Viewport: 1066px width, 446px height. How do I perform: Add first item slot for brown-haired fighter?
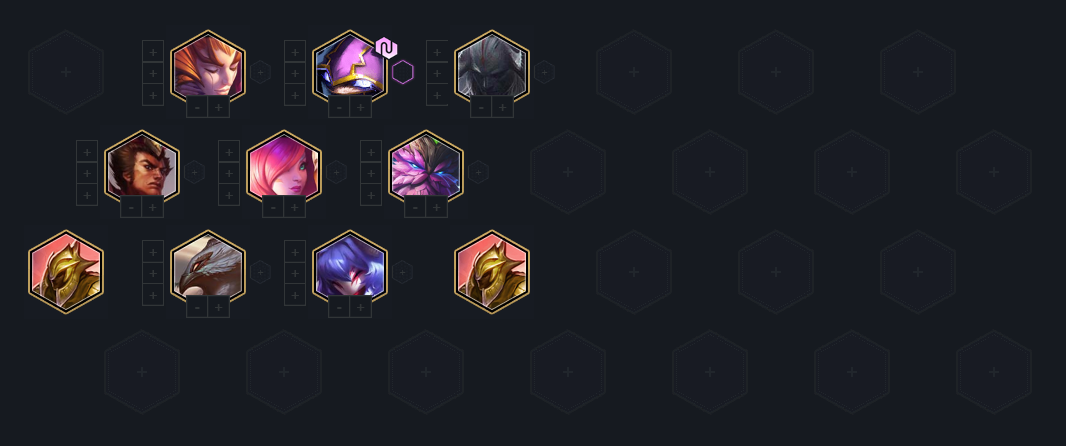click(87, 152)
